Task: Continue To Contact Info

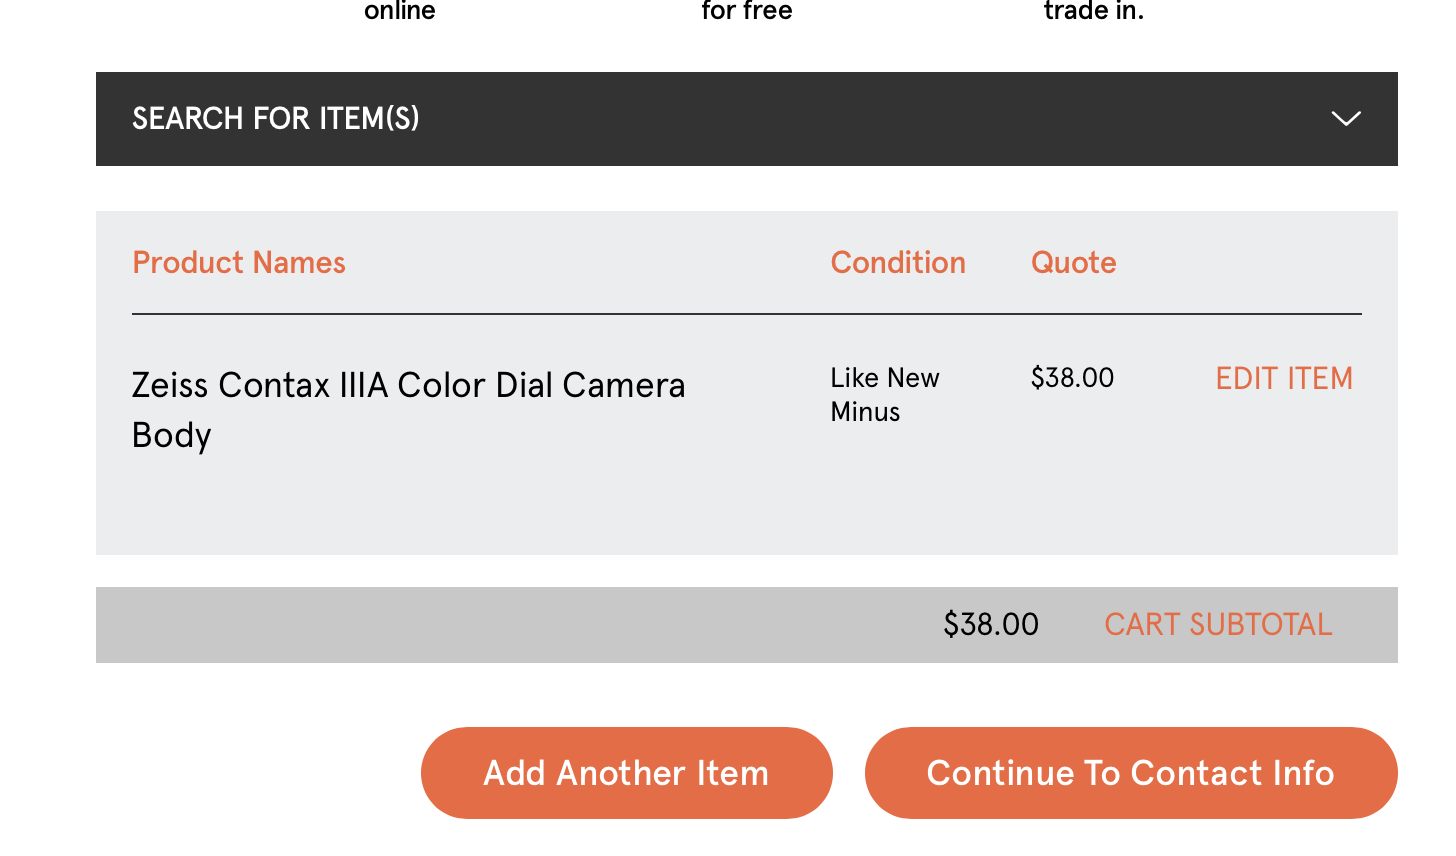Action: click(x=1131, y=773)
